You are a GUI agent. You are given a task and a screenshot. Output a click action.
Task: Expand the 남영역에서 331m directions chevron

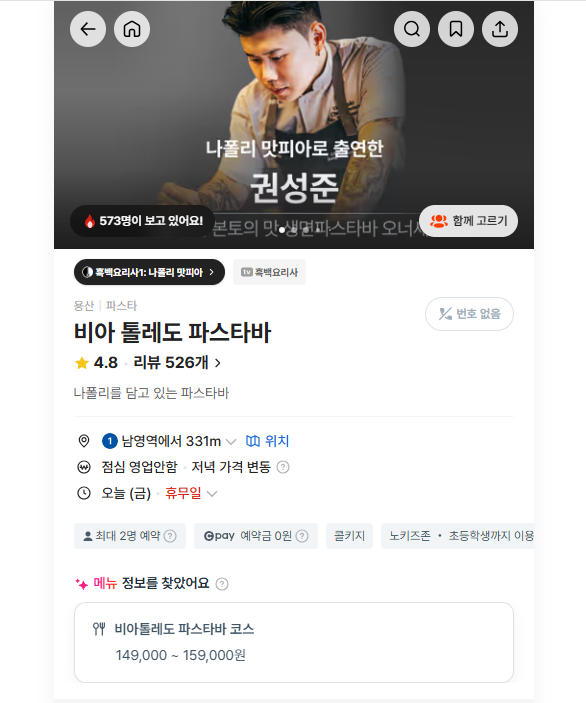tap(231, 442)
